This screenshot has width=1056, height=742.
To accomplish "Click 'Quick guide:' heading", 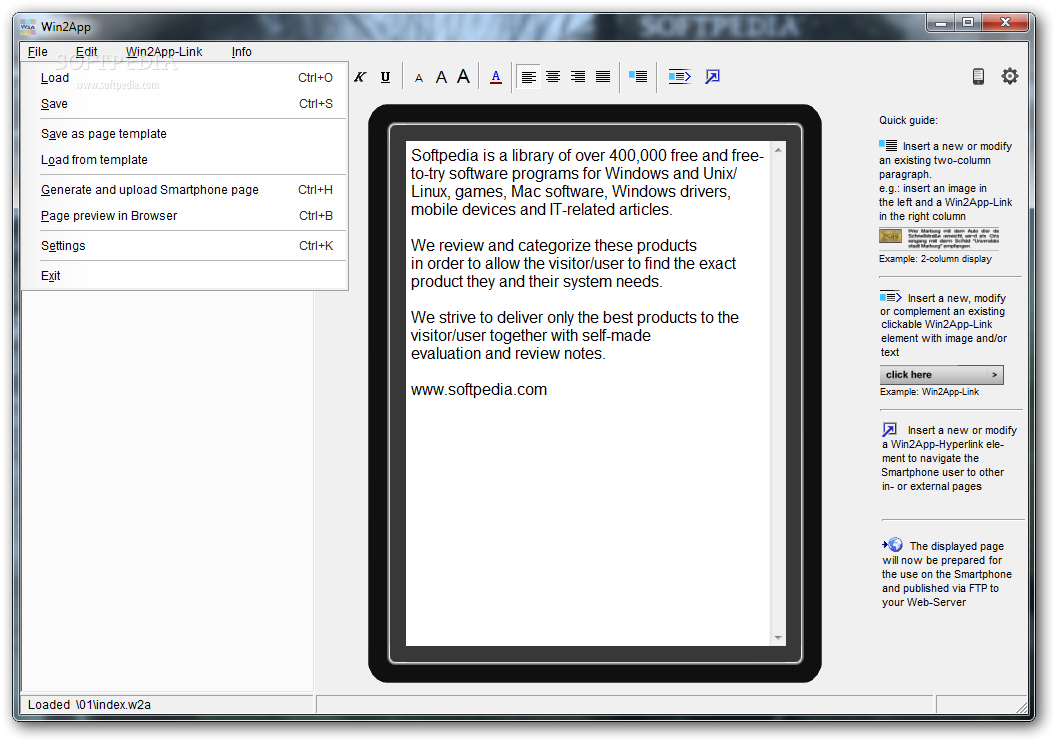I will pyautogui.click(x=908, y=121).
